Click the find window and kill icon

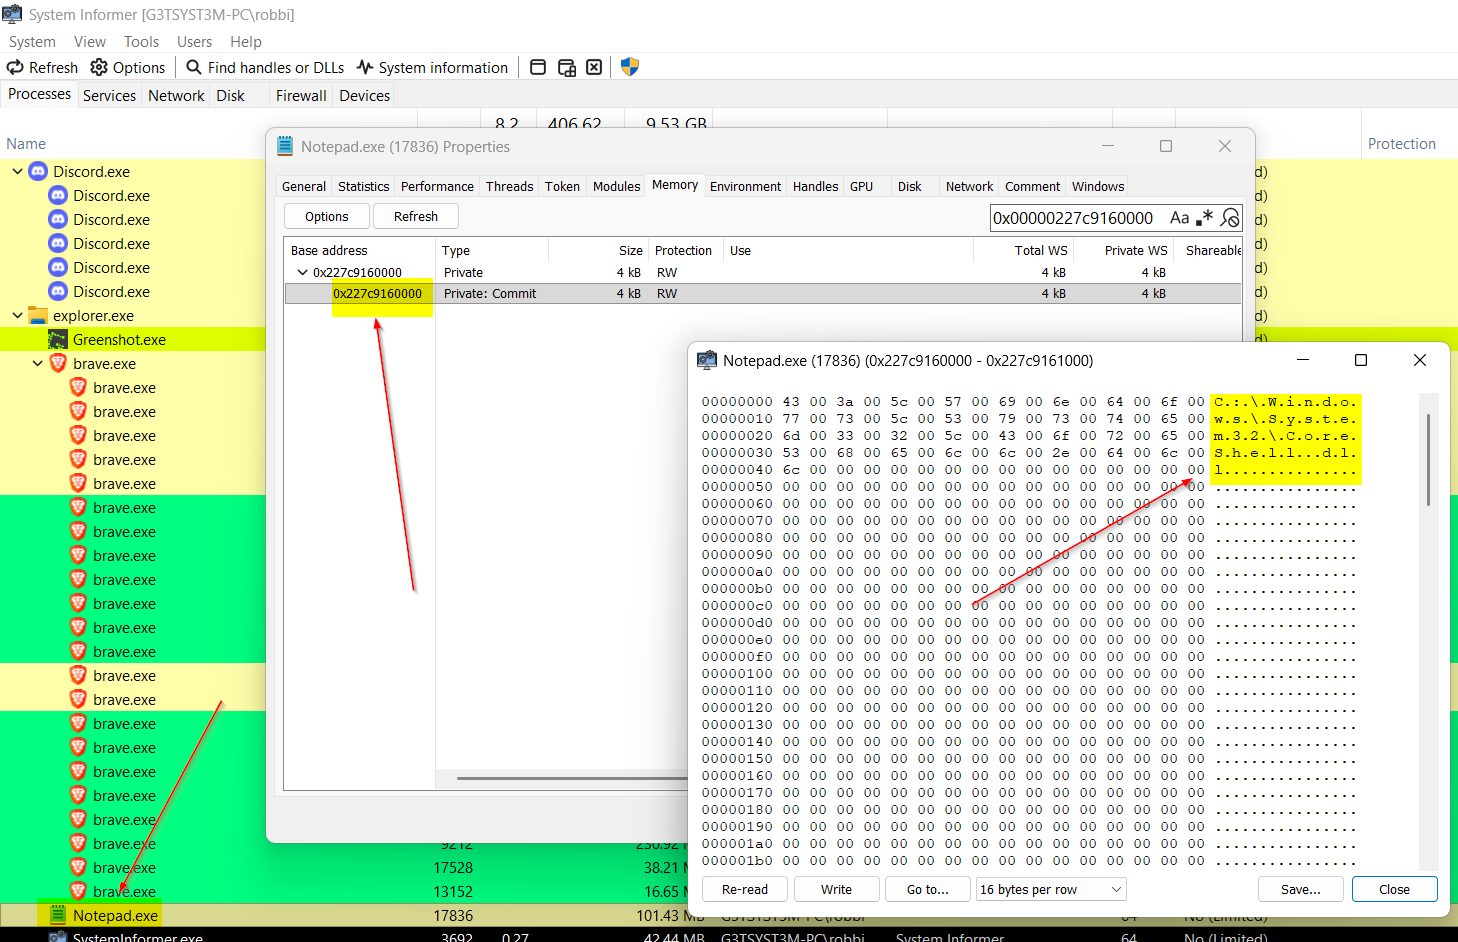pyautogui.click(x=594, y=67)
